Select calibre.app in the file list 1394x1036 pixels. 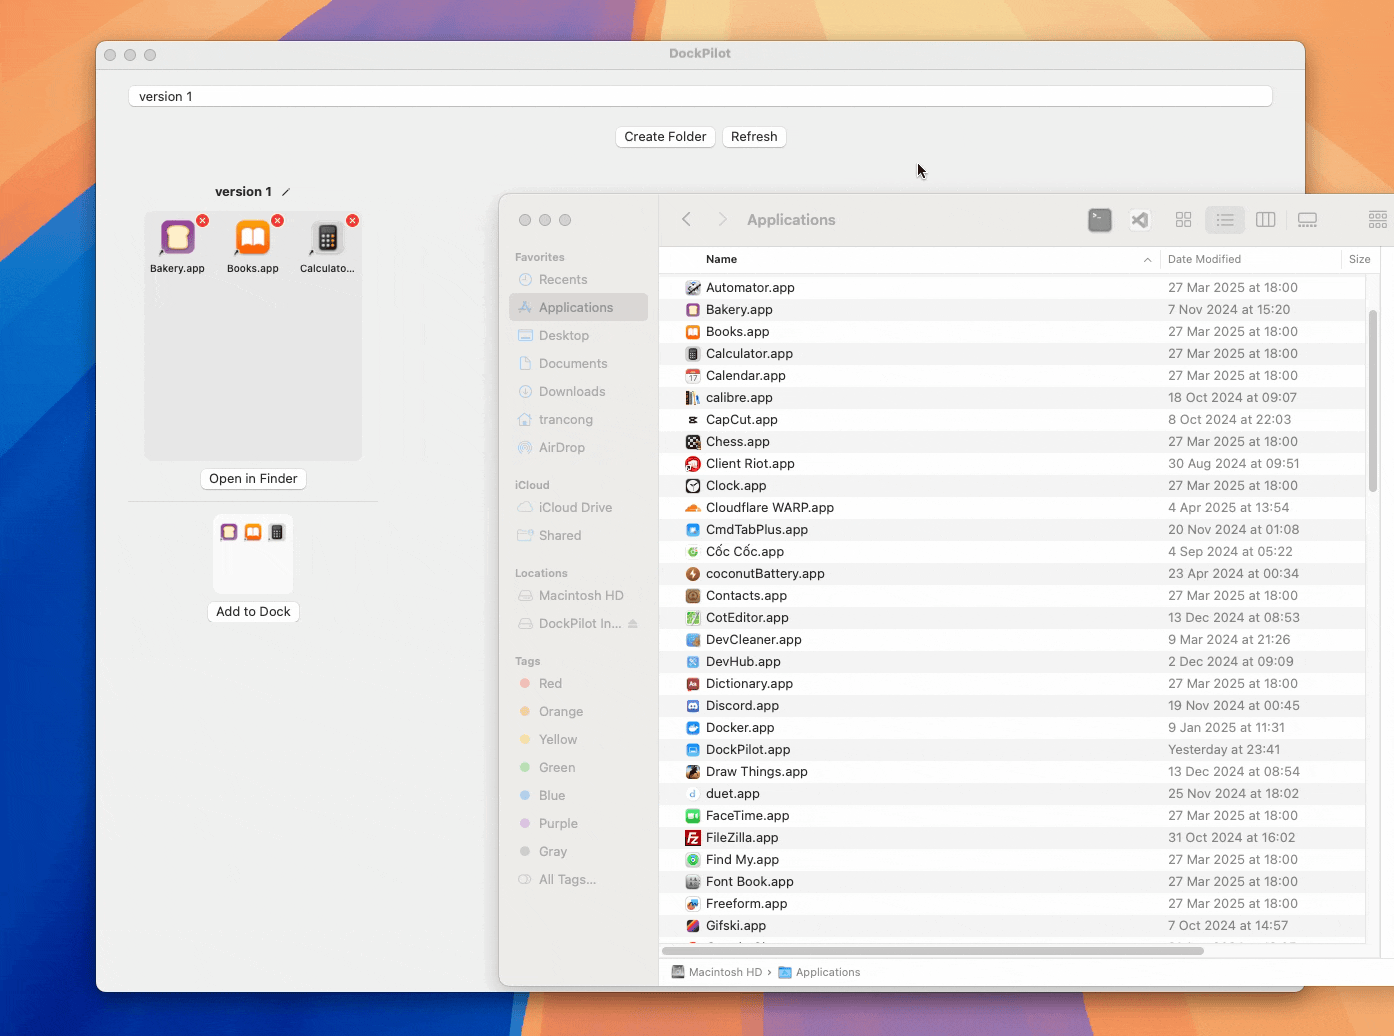1012,398
